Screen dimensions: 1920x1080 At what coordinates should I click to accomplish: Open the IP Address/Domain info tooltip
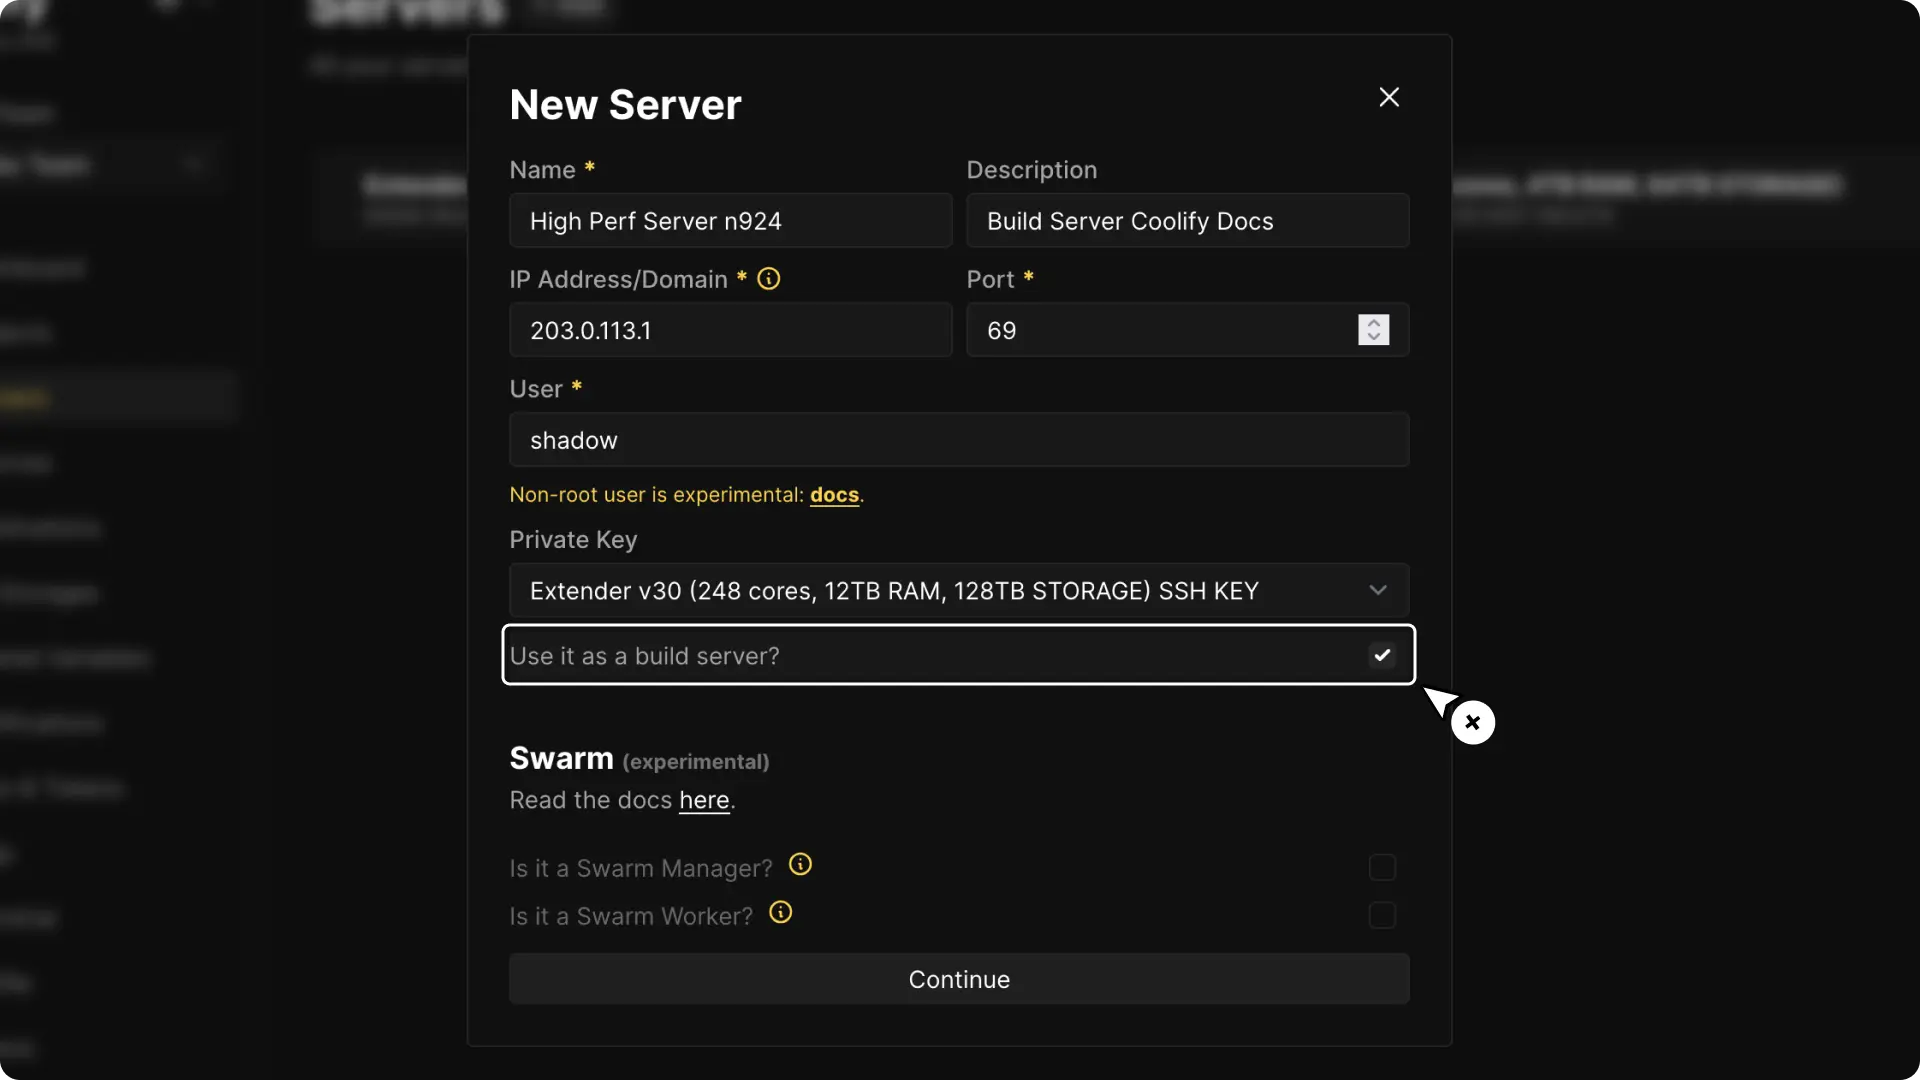(x=768, y=279)
